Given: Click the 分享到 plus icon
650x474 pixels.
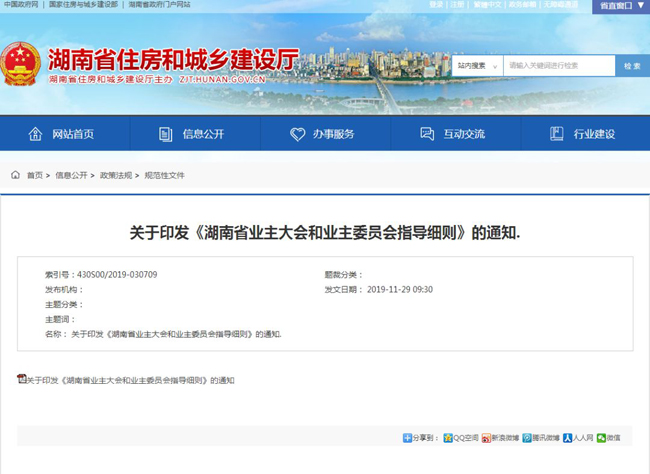Looking at the screenshot, I should 407,438.
